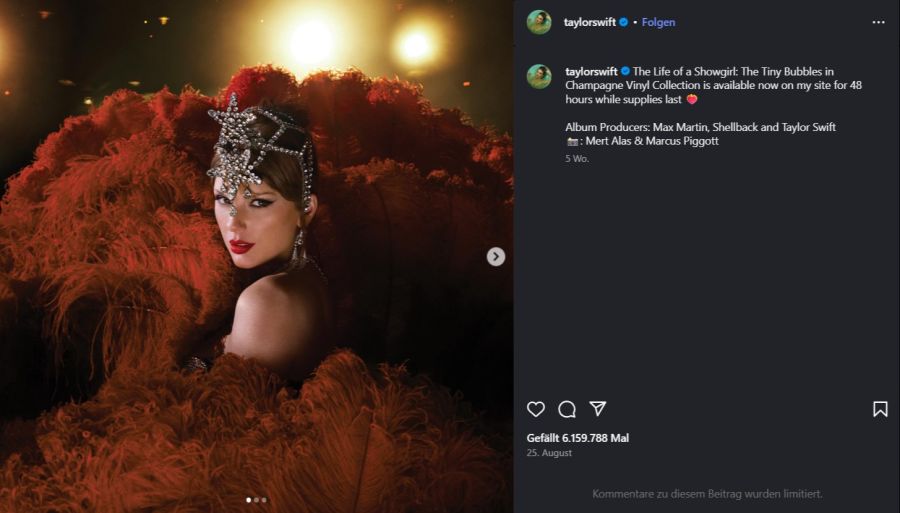Go to the next photo with the arrow

point(495,257)
